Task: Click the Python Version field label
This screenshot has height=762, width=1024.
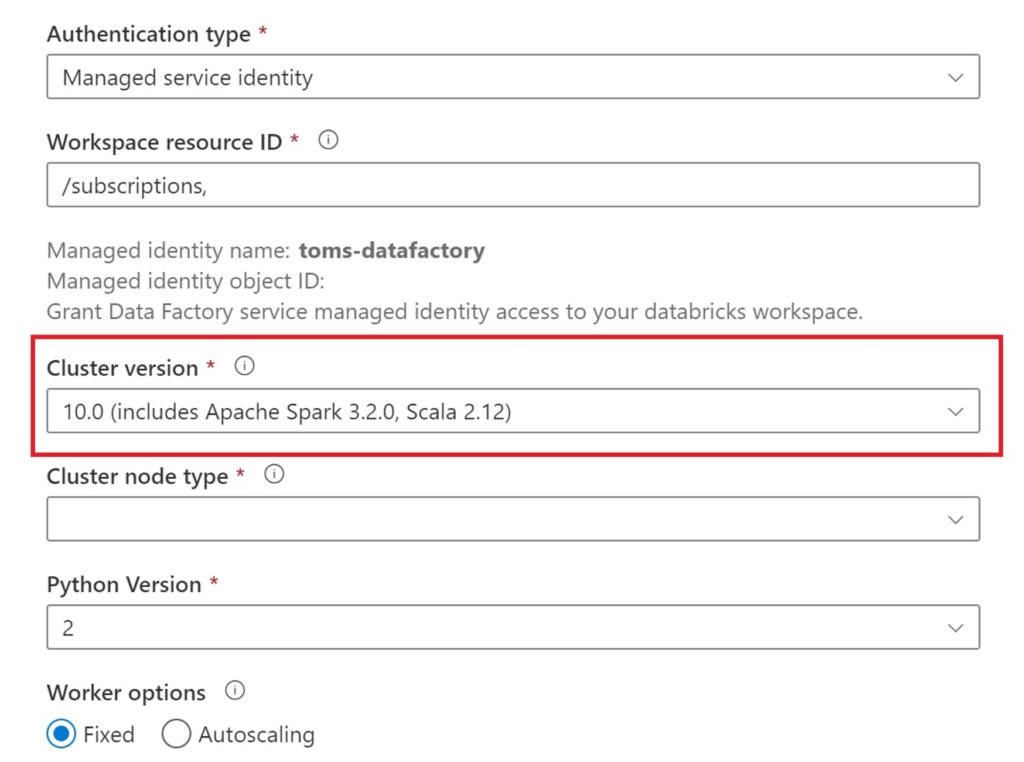Action: 124,584
